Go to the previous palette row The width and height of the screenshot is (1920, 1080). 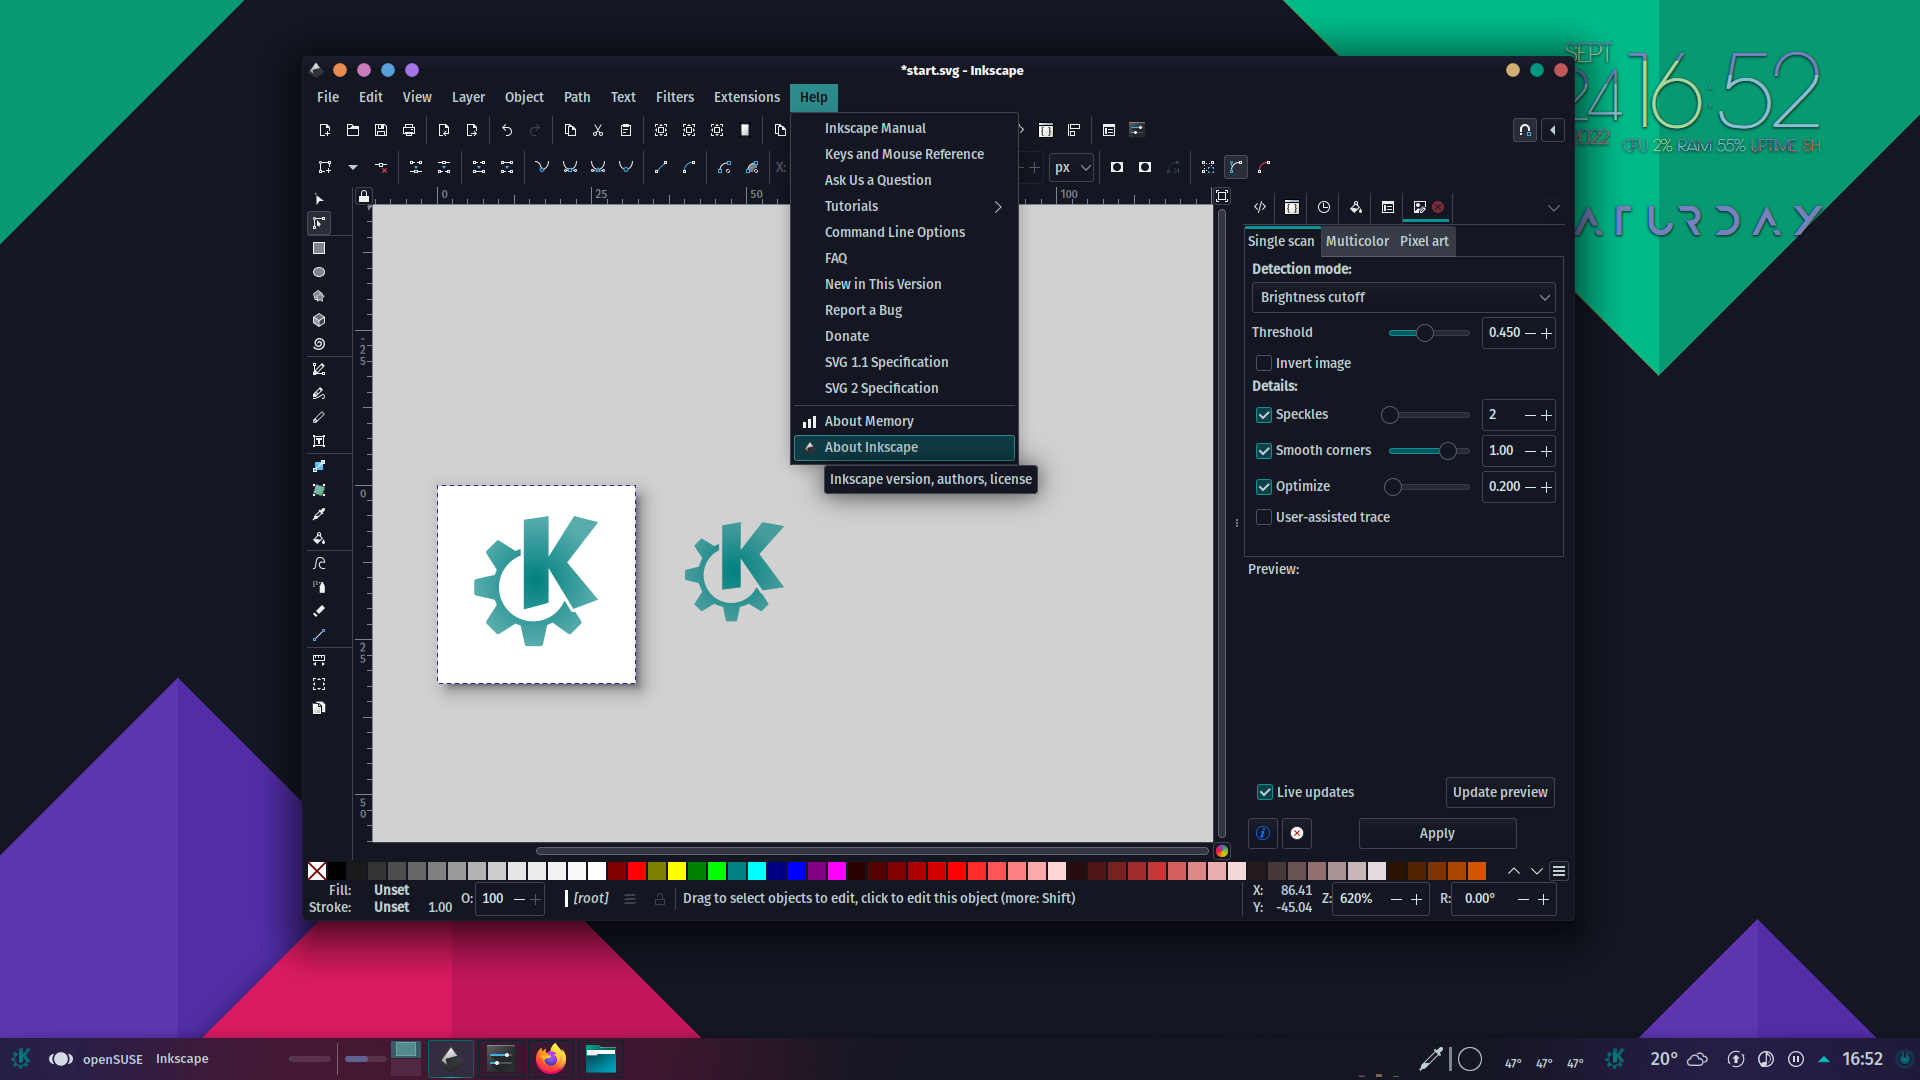1514,871
